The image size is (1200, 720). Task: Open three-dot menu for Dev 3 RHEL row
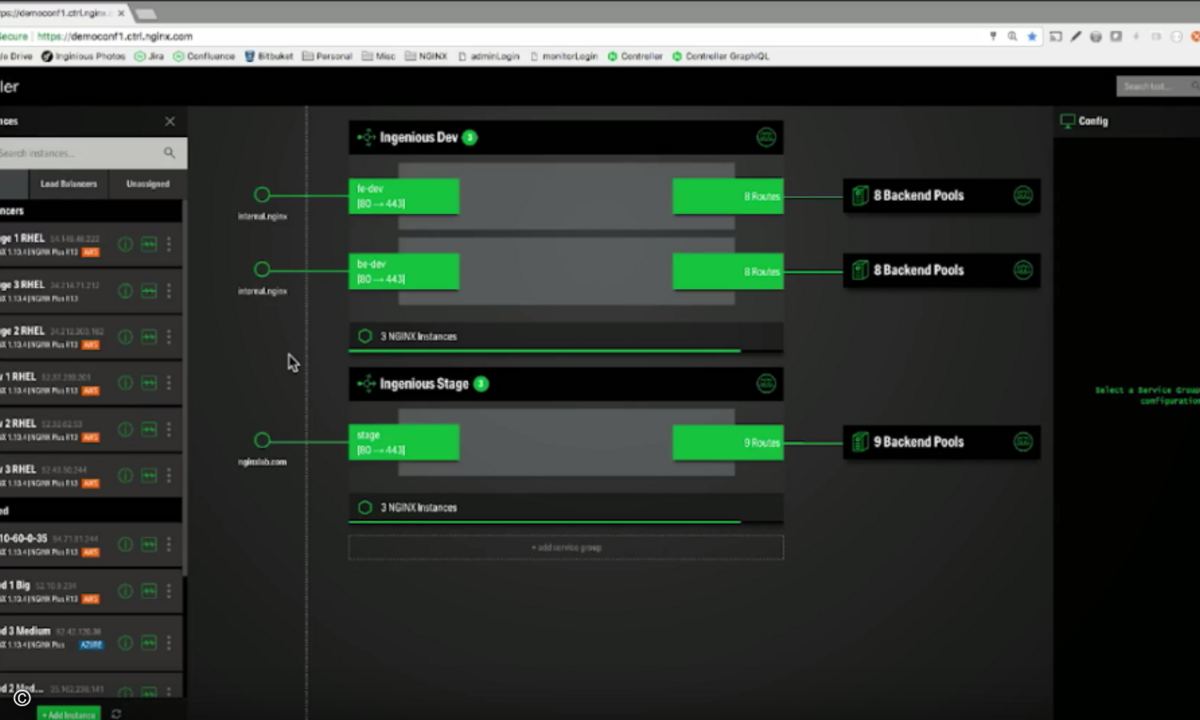[x=169, y=476]
